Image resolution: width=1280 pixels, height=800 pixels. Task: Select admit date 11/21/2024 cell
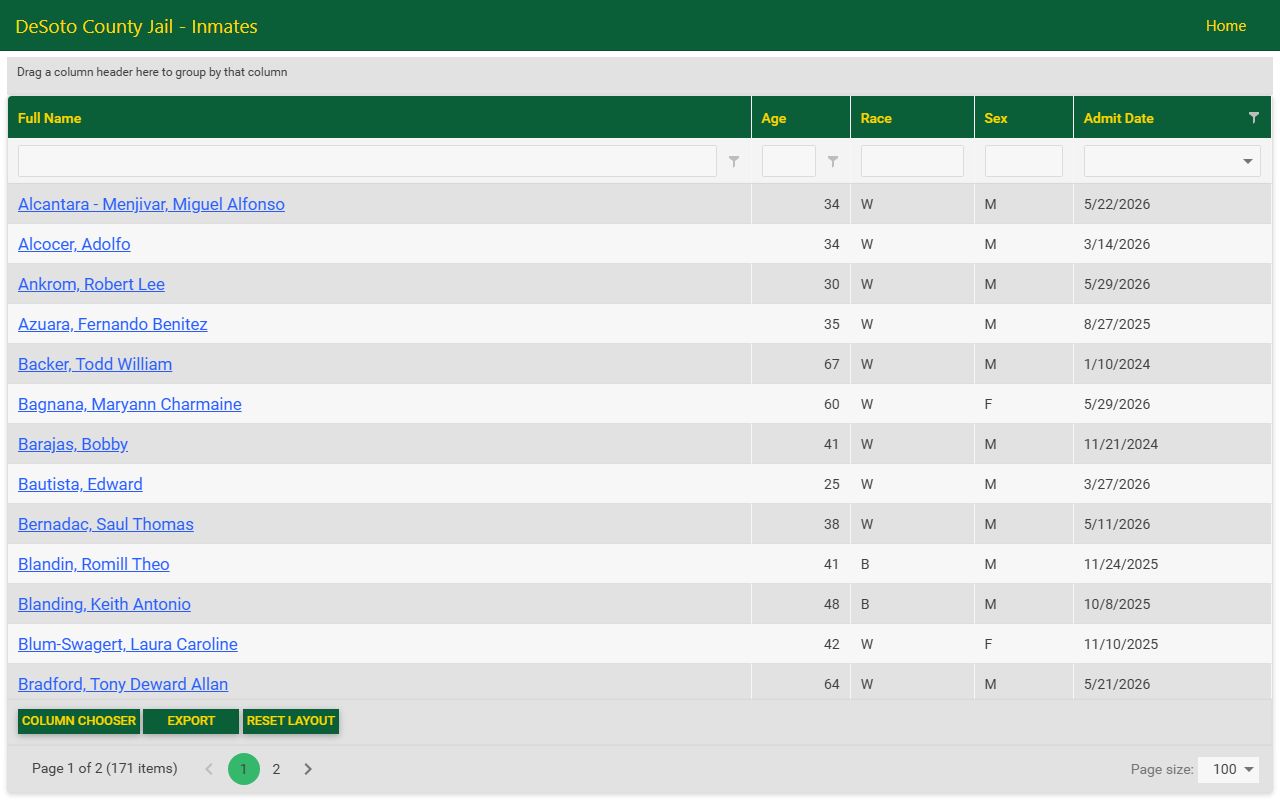[1172, 444]
